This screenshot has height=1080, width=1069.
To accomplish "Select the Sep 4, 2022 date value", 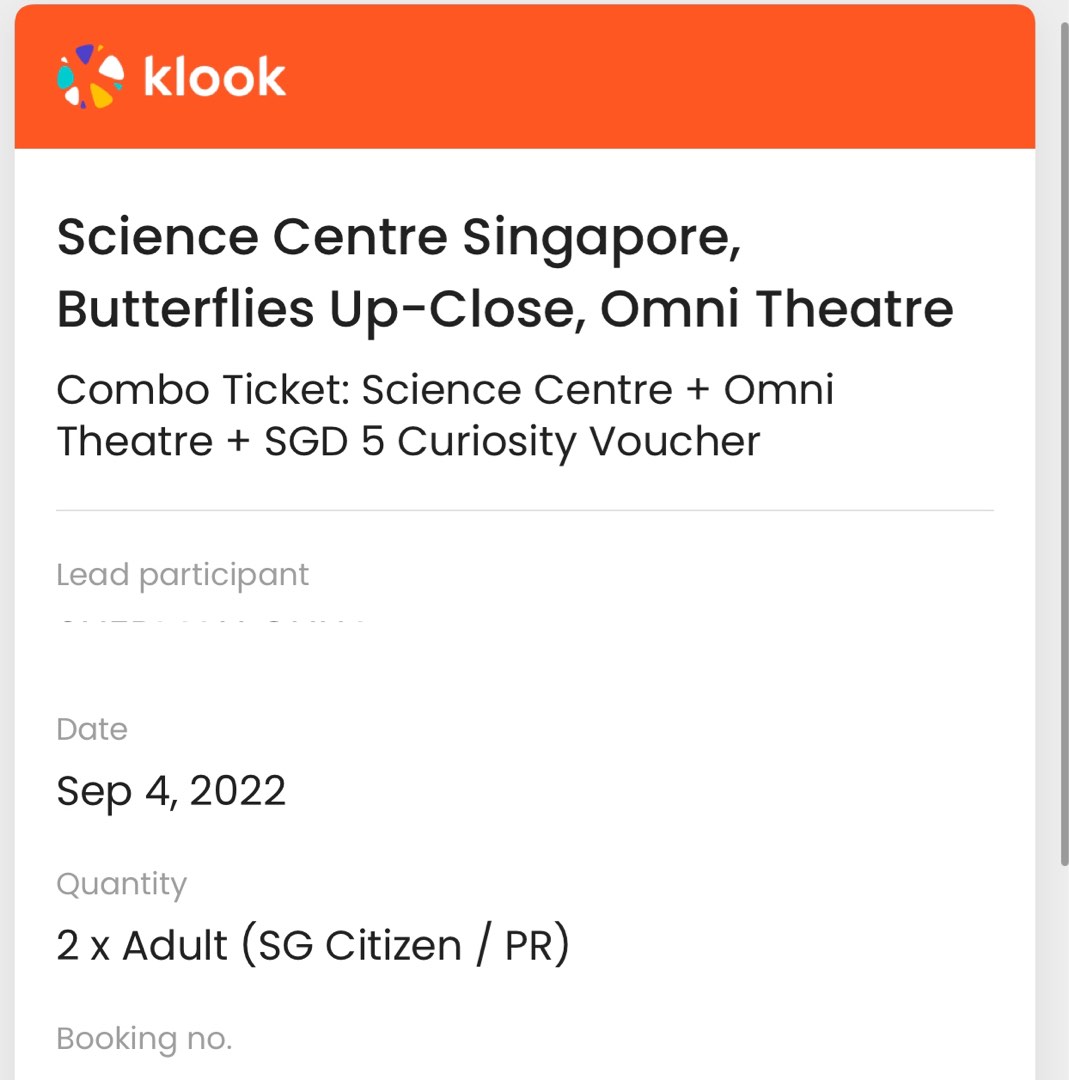I will coord(172,791).
